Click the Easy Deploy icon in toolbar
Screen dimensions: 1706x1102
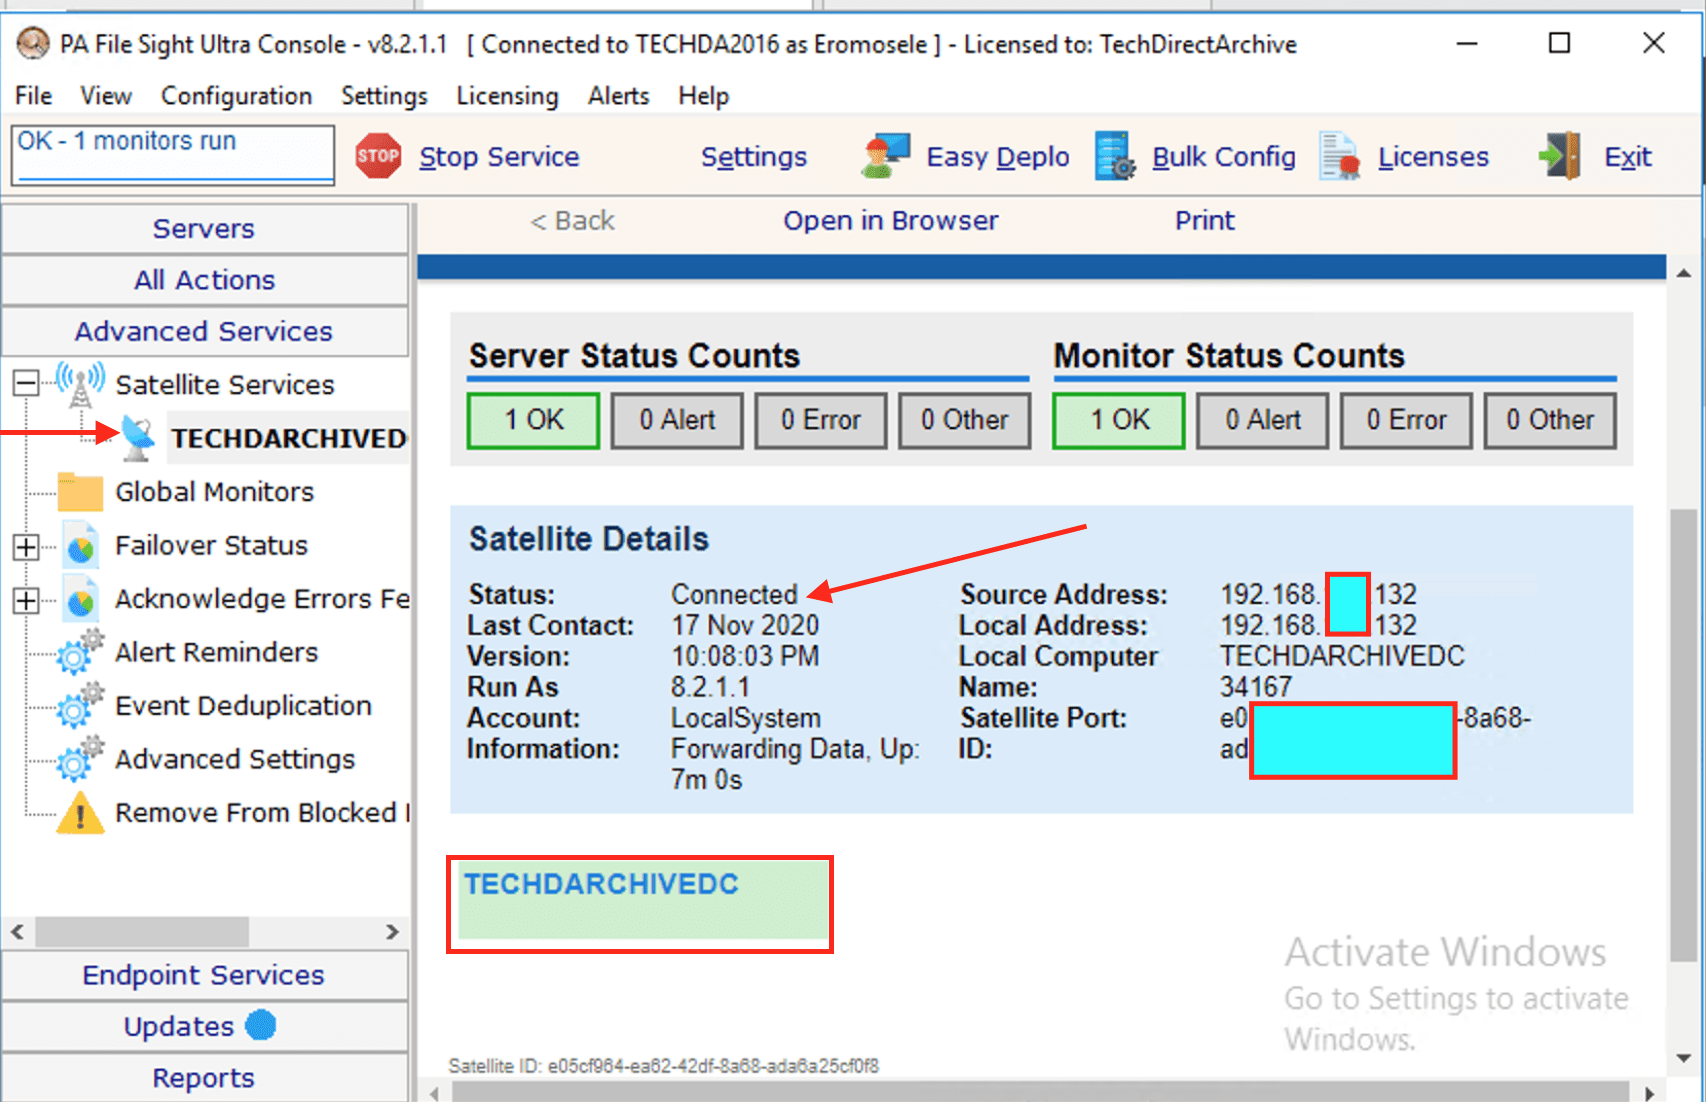[885, 157]
